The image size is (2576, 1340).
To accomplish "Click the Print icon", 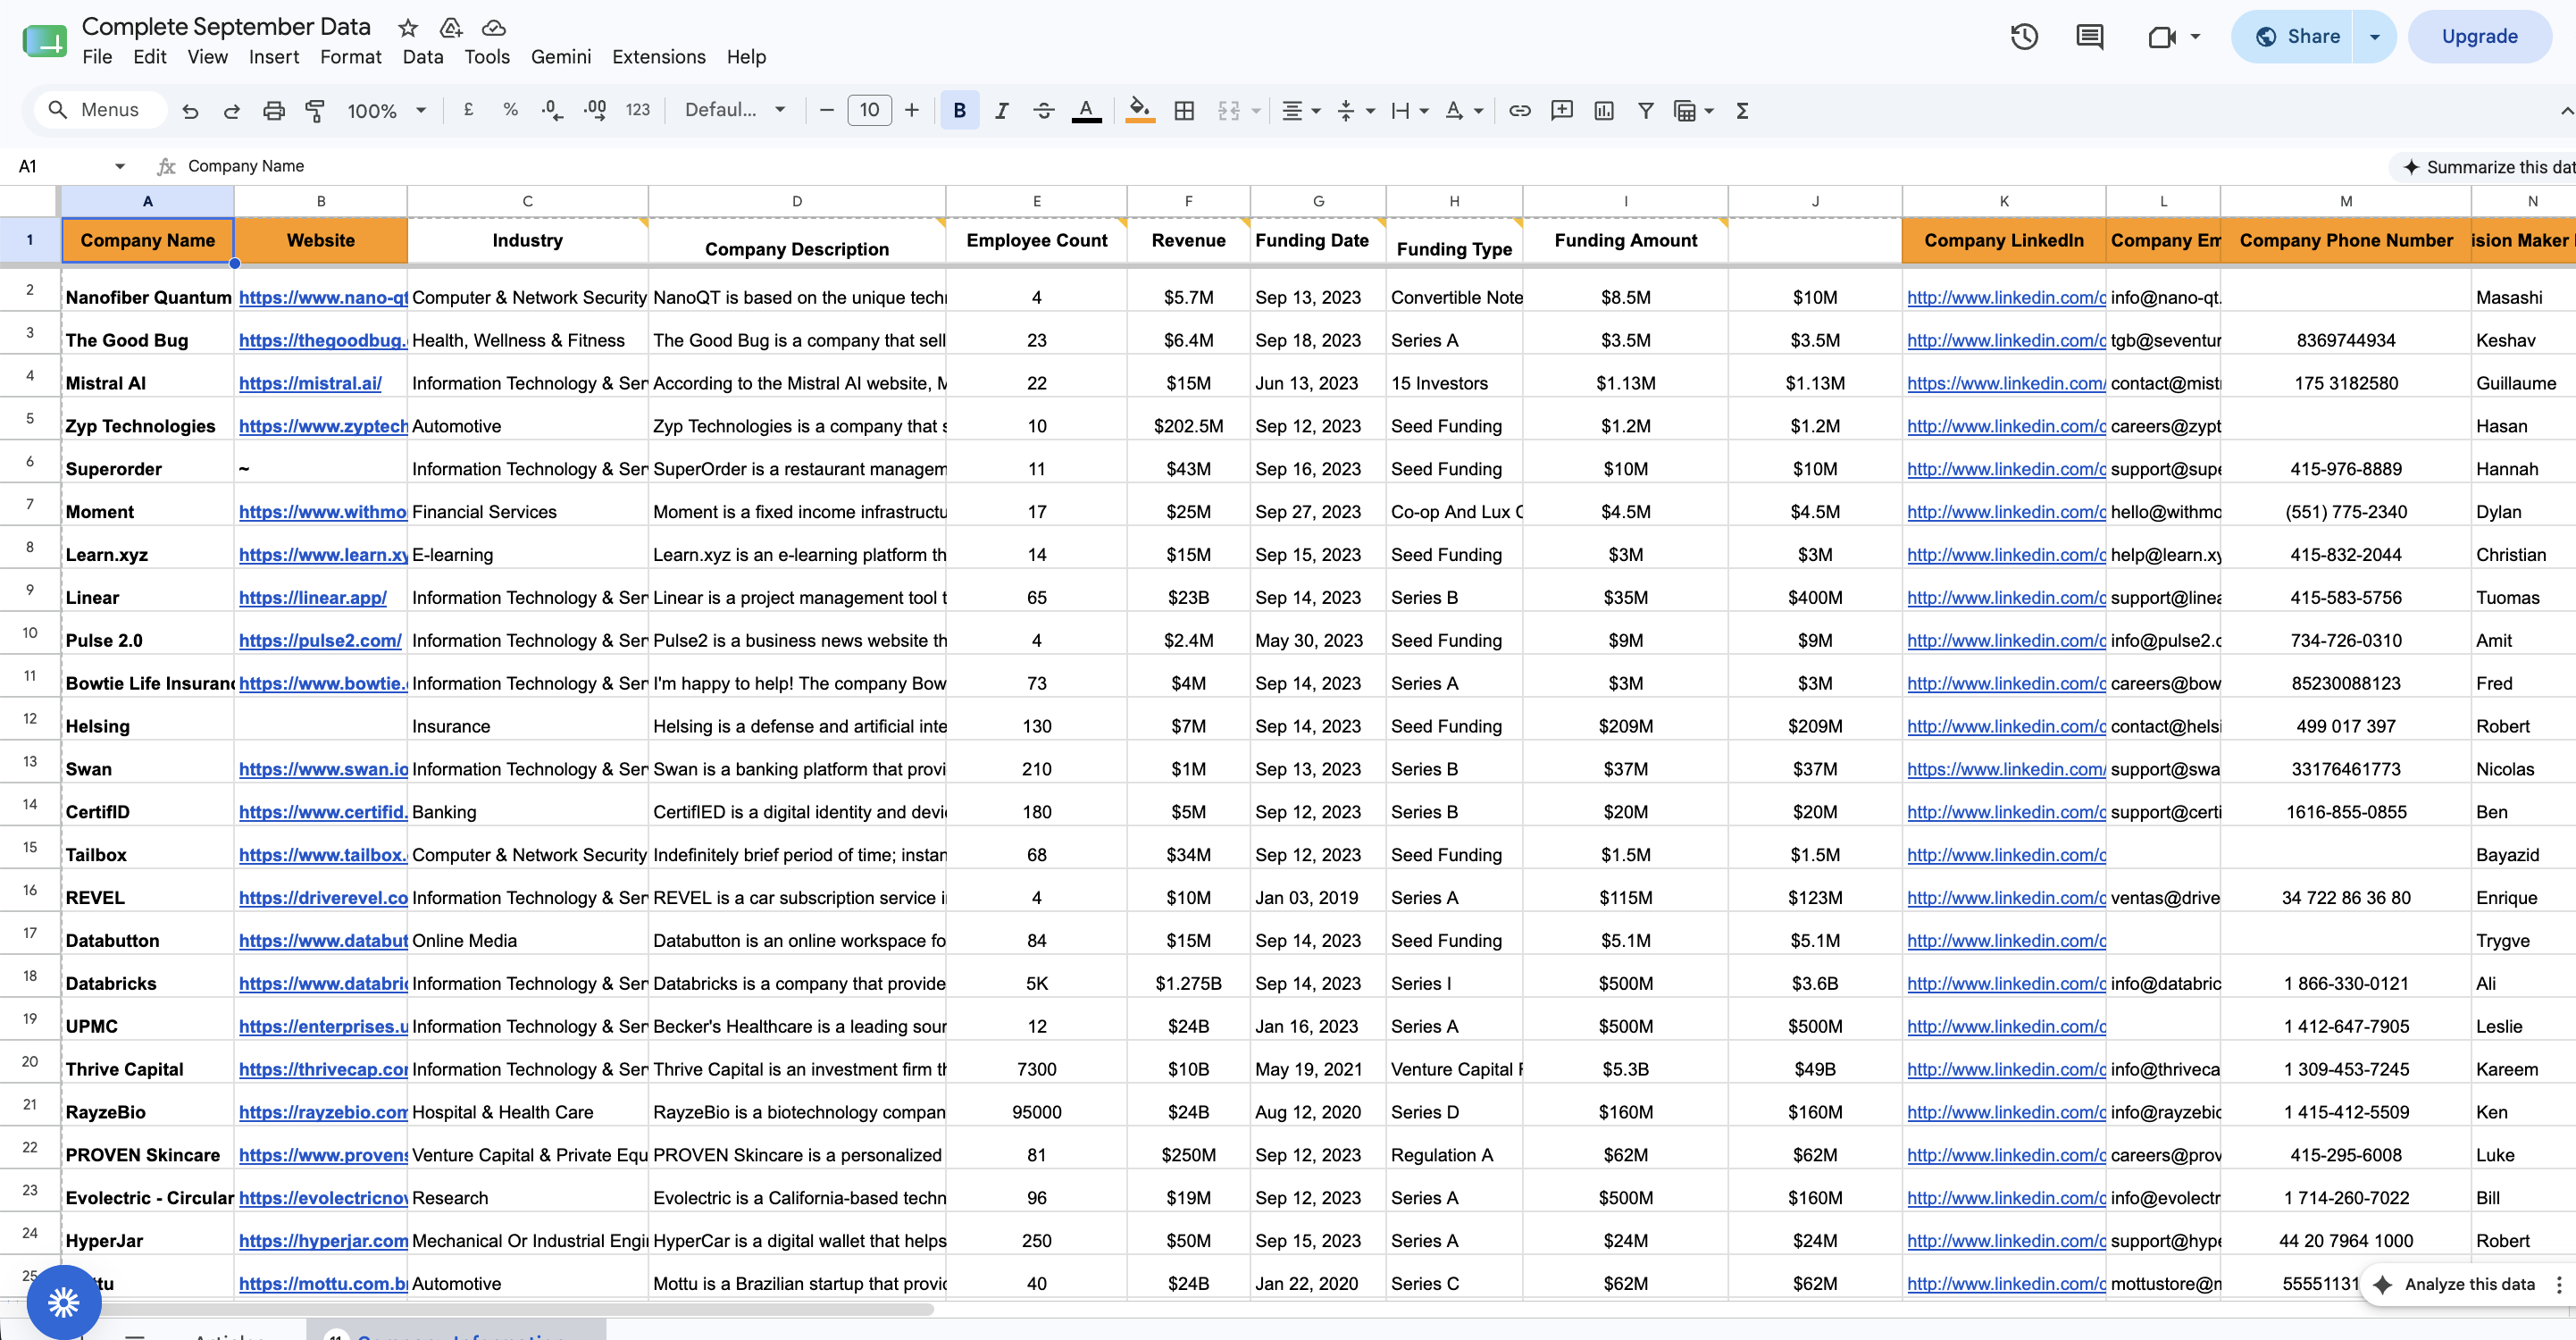I will [273, 111].
